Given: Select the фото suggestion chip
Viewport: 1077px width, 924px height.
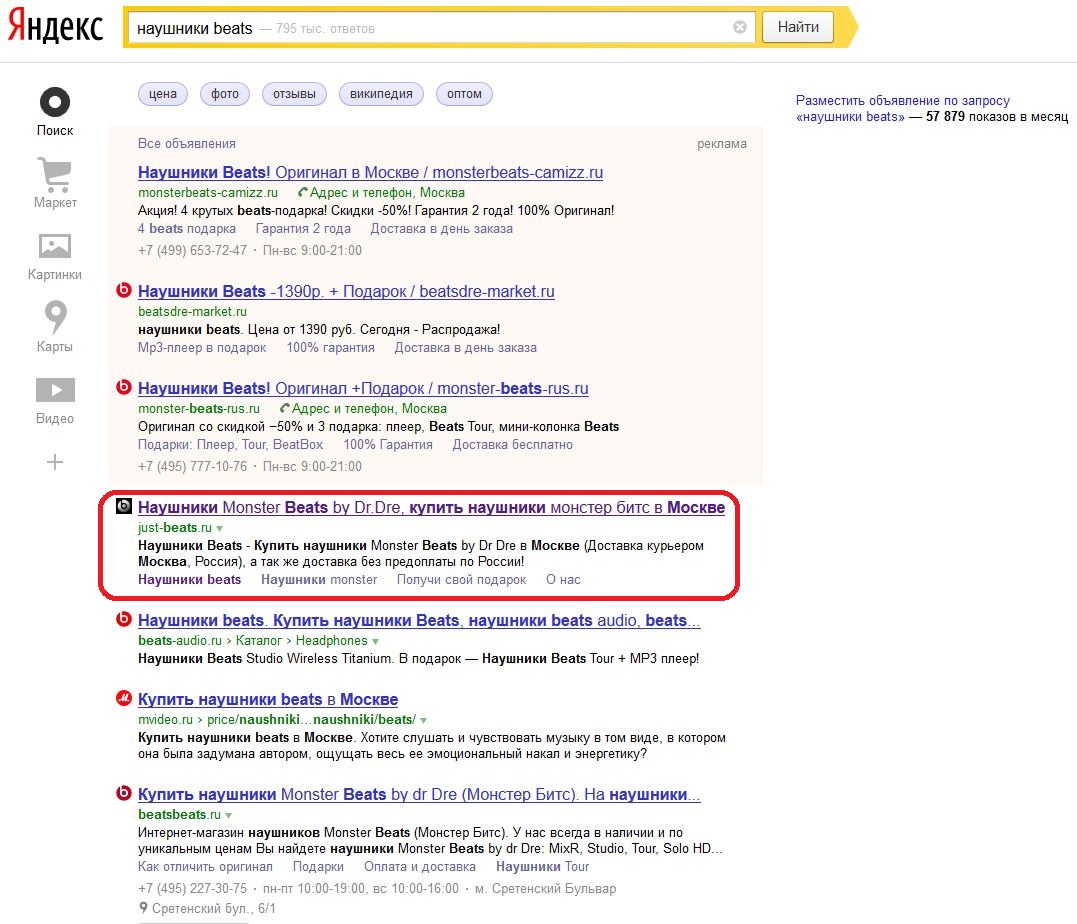Looking at the screenshot, I should (225, 94).
